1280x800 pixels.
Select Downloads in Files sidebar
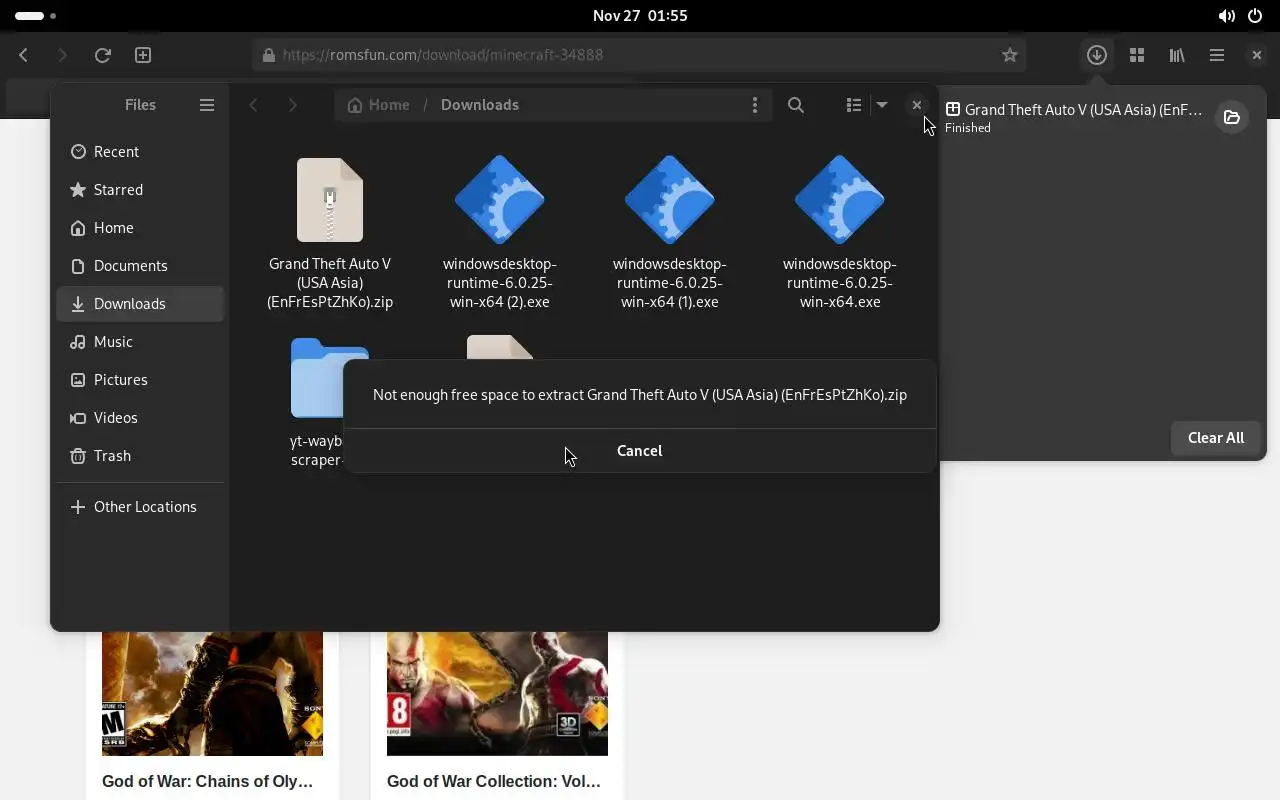coord(140,304)
